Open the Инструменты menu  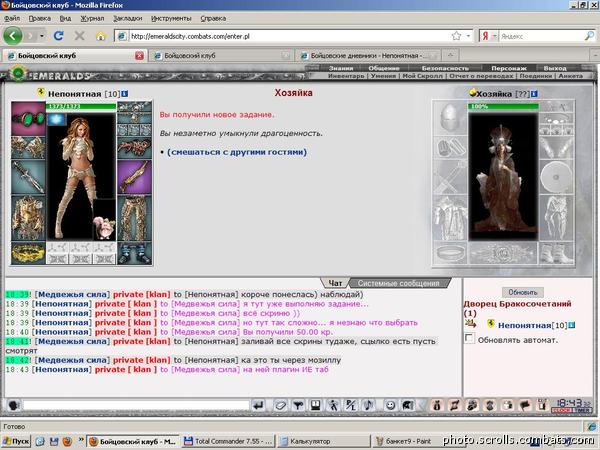pyautogui.click(x=171, y=18)
